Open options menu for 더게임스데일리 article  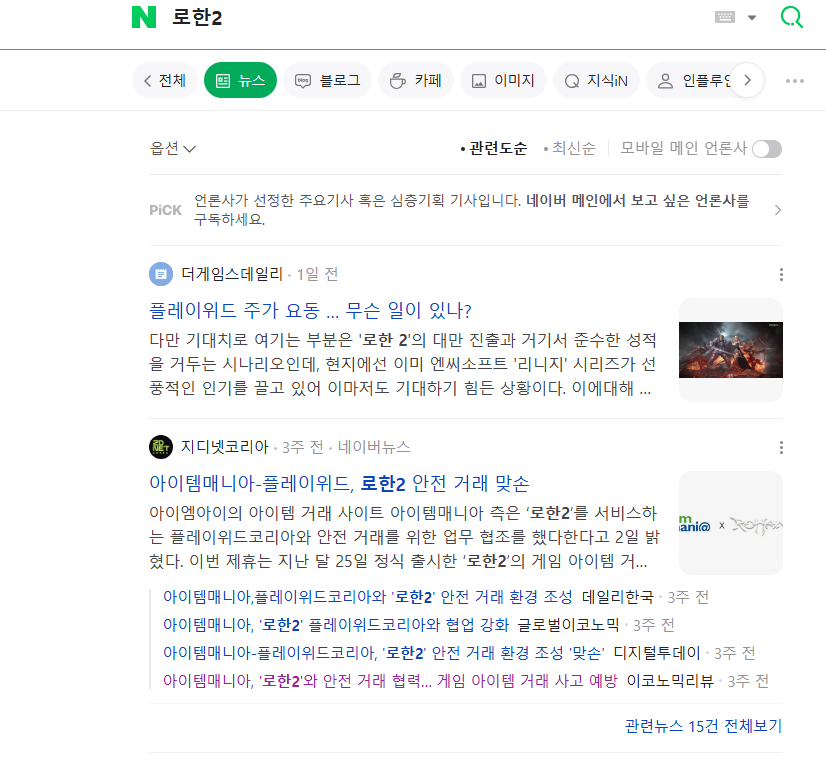(781, 275)
